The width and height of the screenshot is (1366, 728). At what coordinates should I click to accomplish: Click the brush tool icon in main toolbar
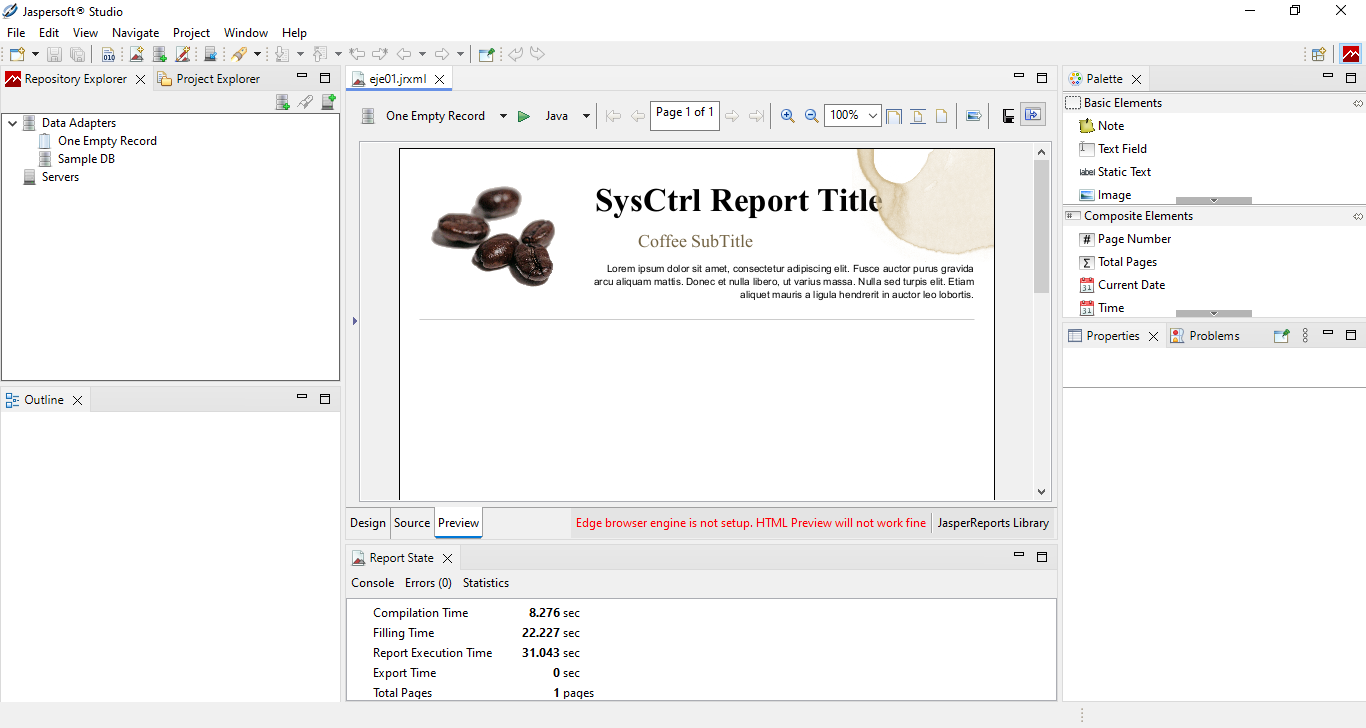tap(239, 54)
